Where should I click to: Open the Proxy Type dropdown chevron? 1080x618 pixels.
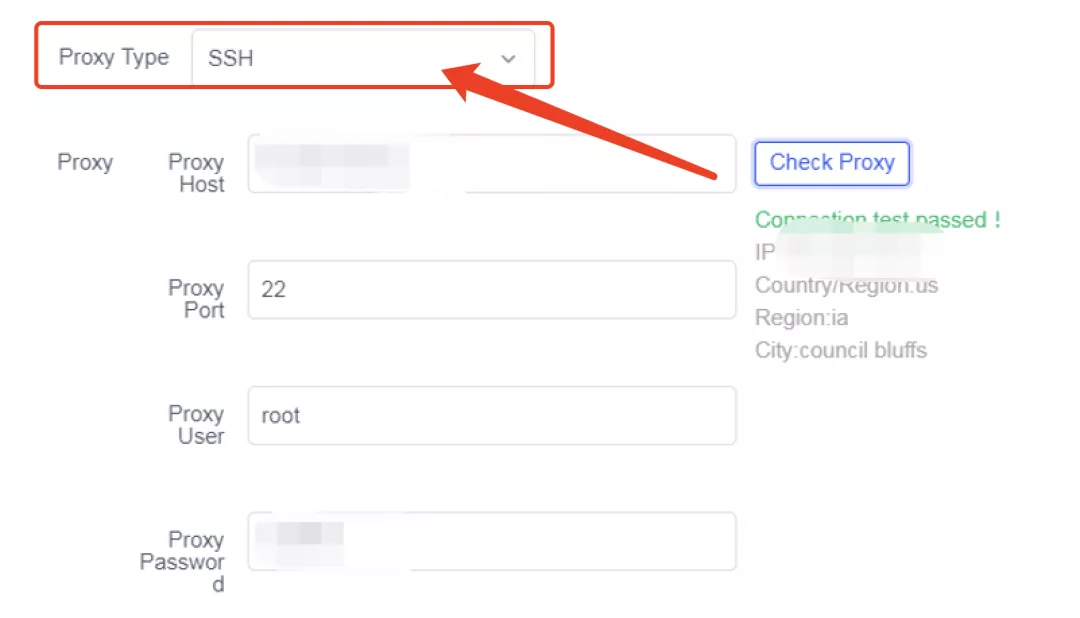(508, 59)
